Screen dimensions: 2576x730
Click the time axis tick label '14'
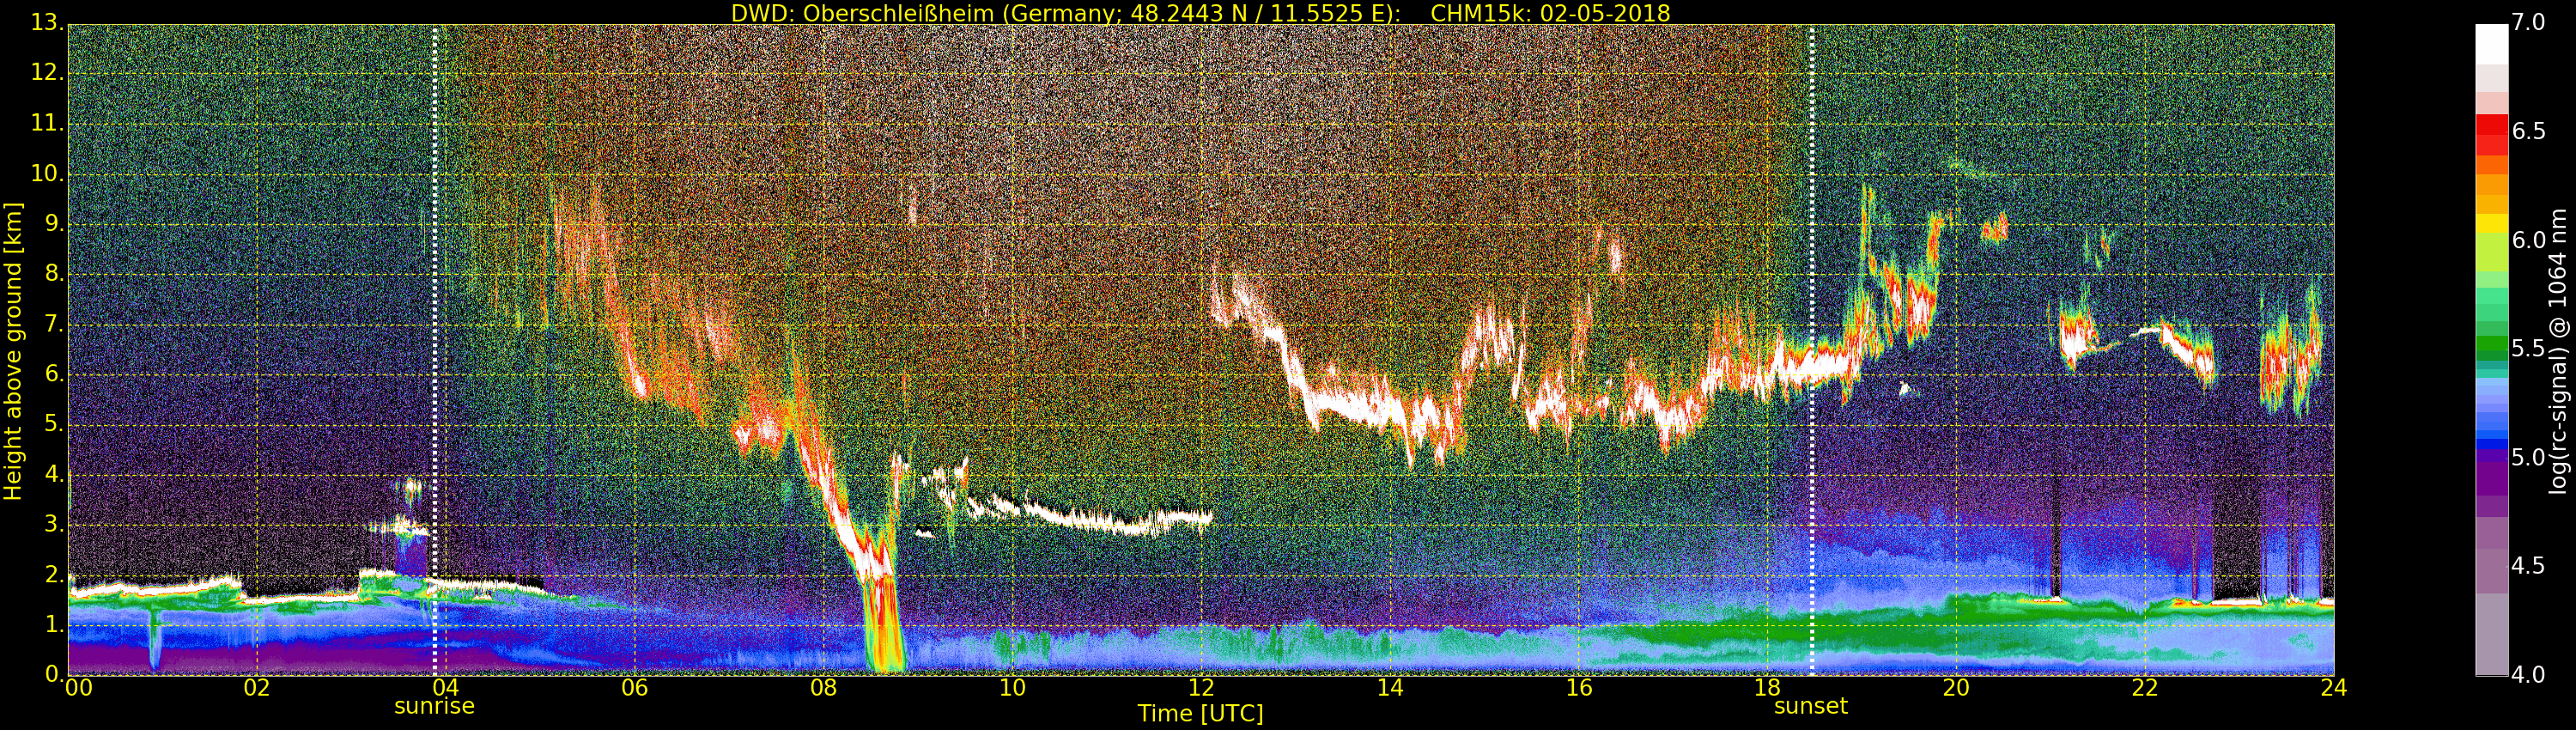tap(1390, 688)
